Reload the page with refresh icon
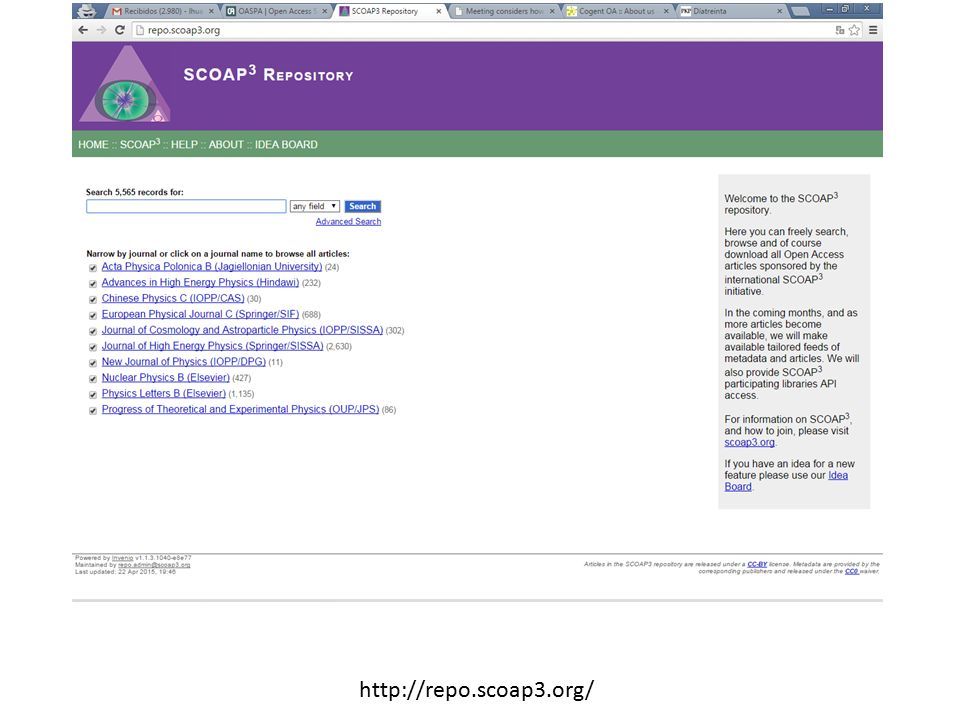This screenshot has height=720, width=960. click(120, 30)
